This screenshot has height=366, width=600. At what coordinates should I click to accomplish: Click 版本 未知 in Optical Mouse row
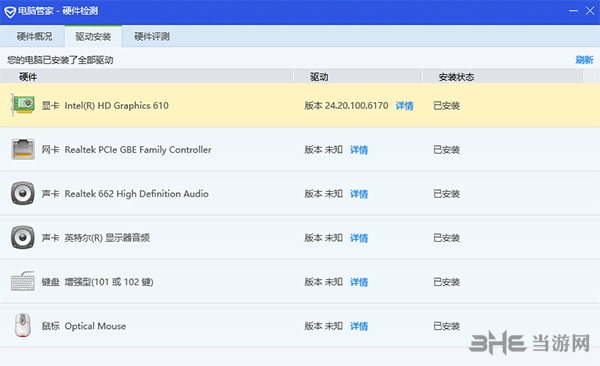[x=323, y=326]
